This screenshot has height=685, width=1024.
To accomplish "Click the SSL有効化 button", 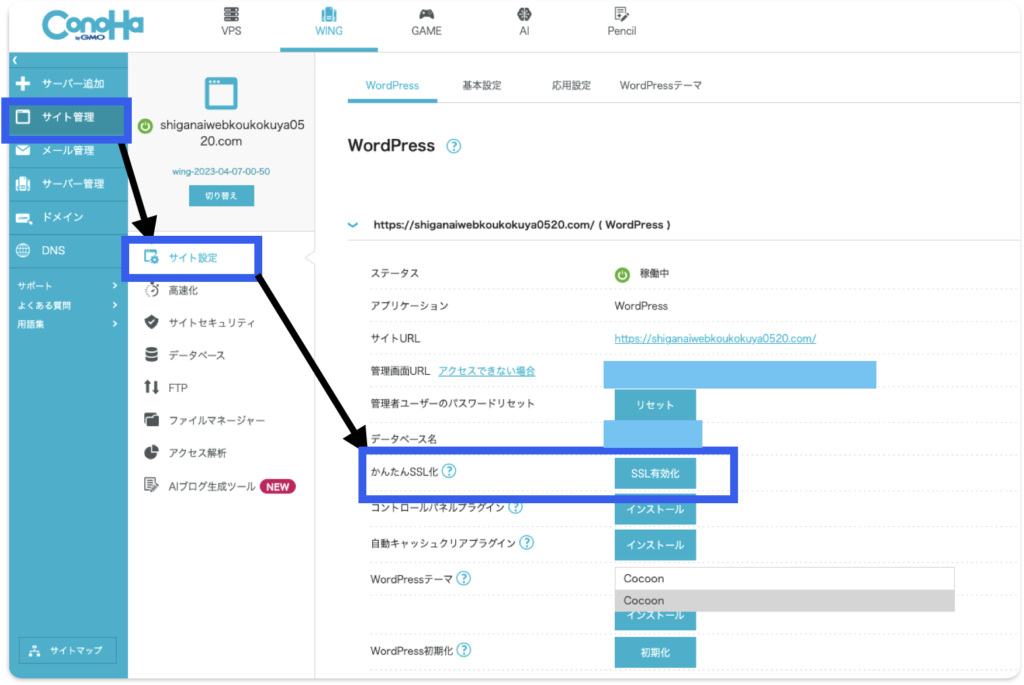I will pyautogui.click(x=655, y=473).
